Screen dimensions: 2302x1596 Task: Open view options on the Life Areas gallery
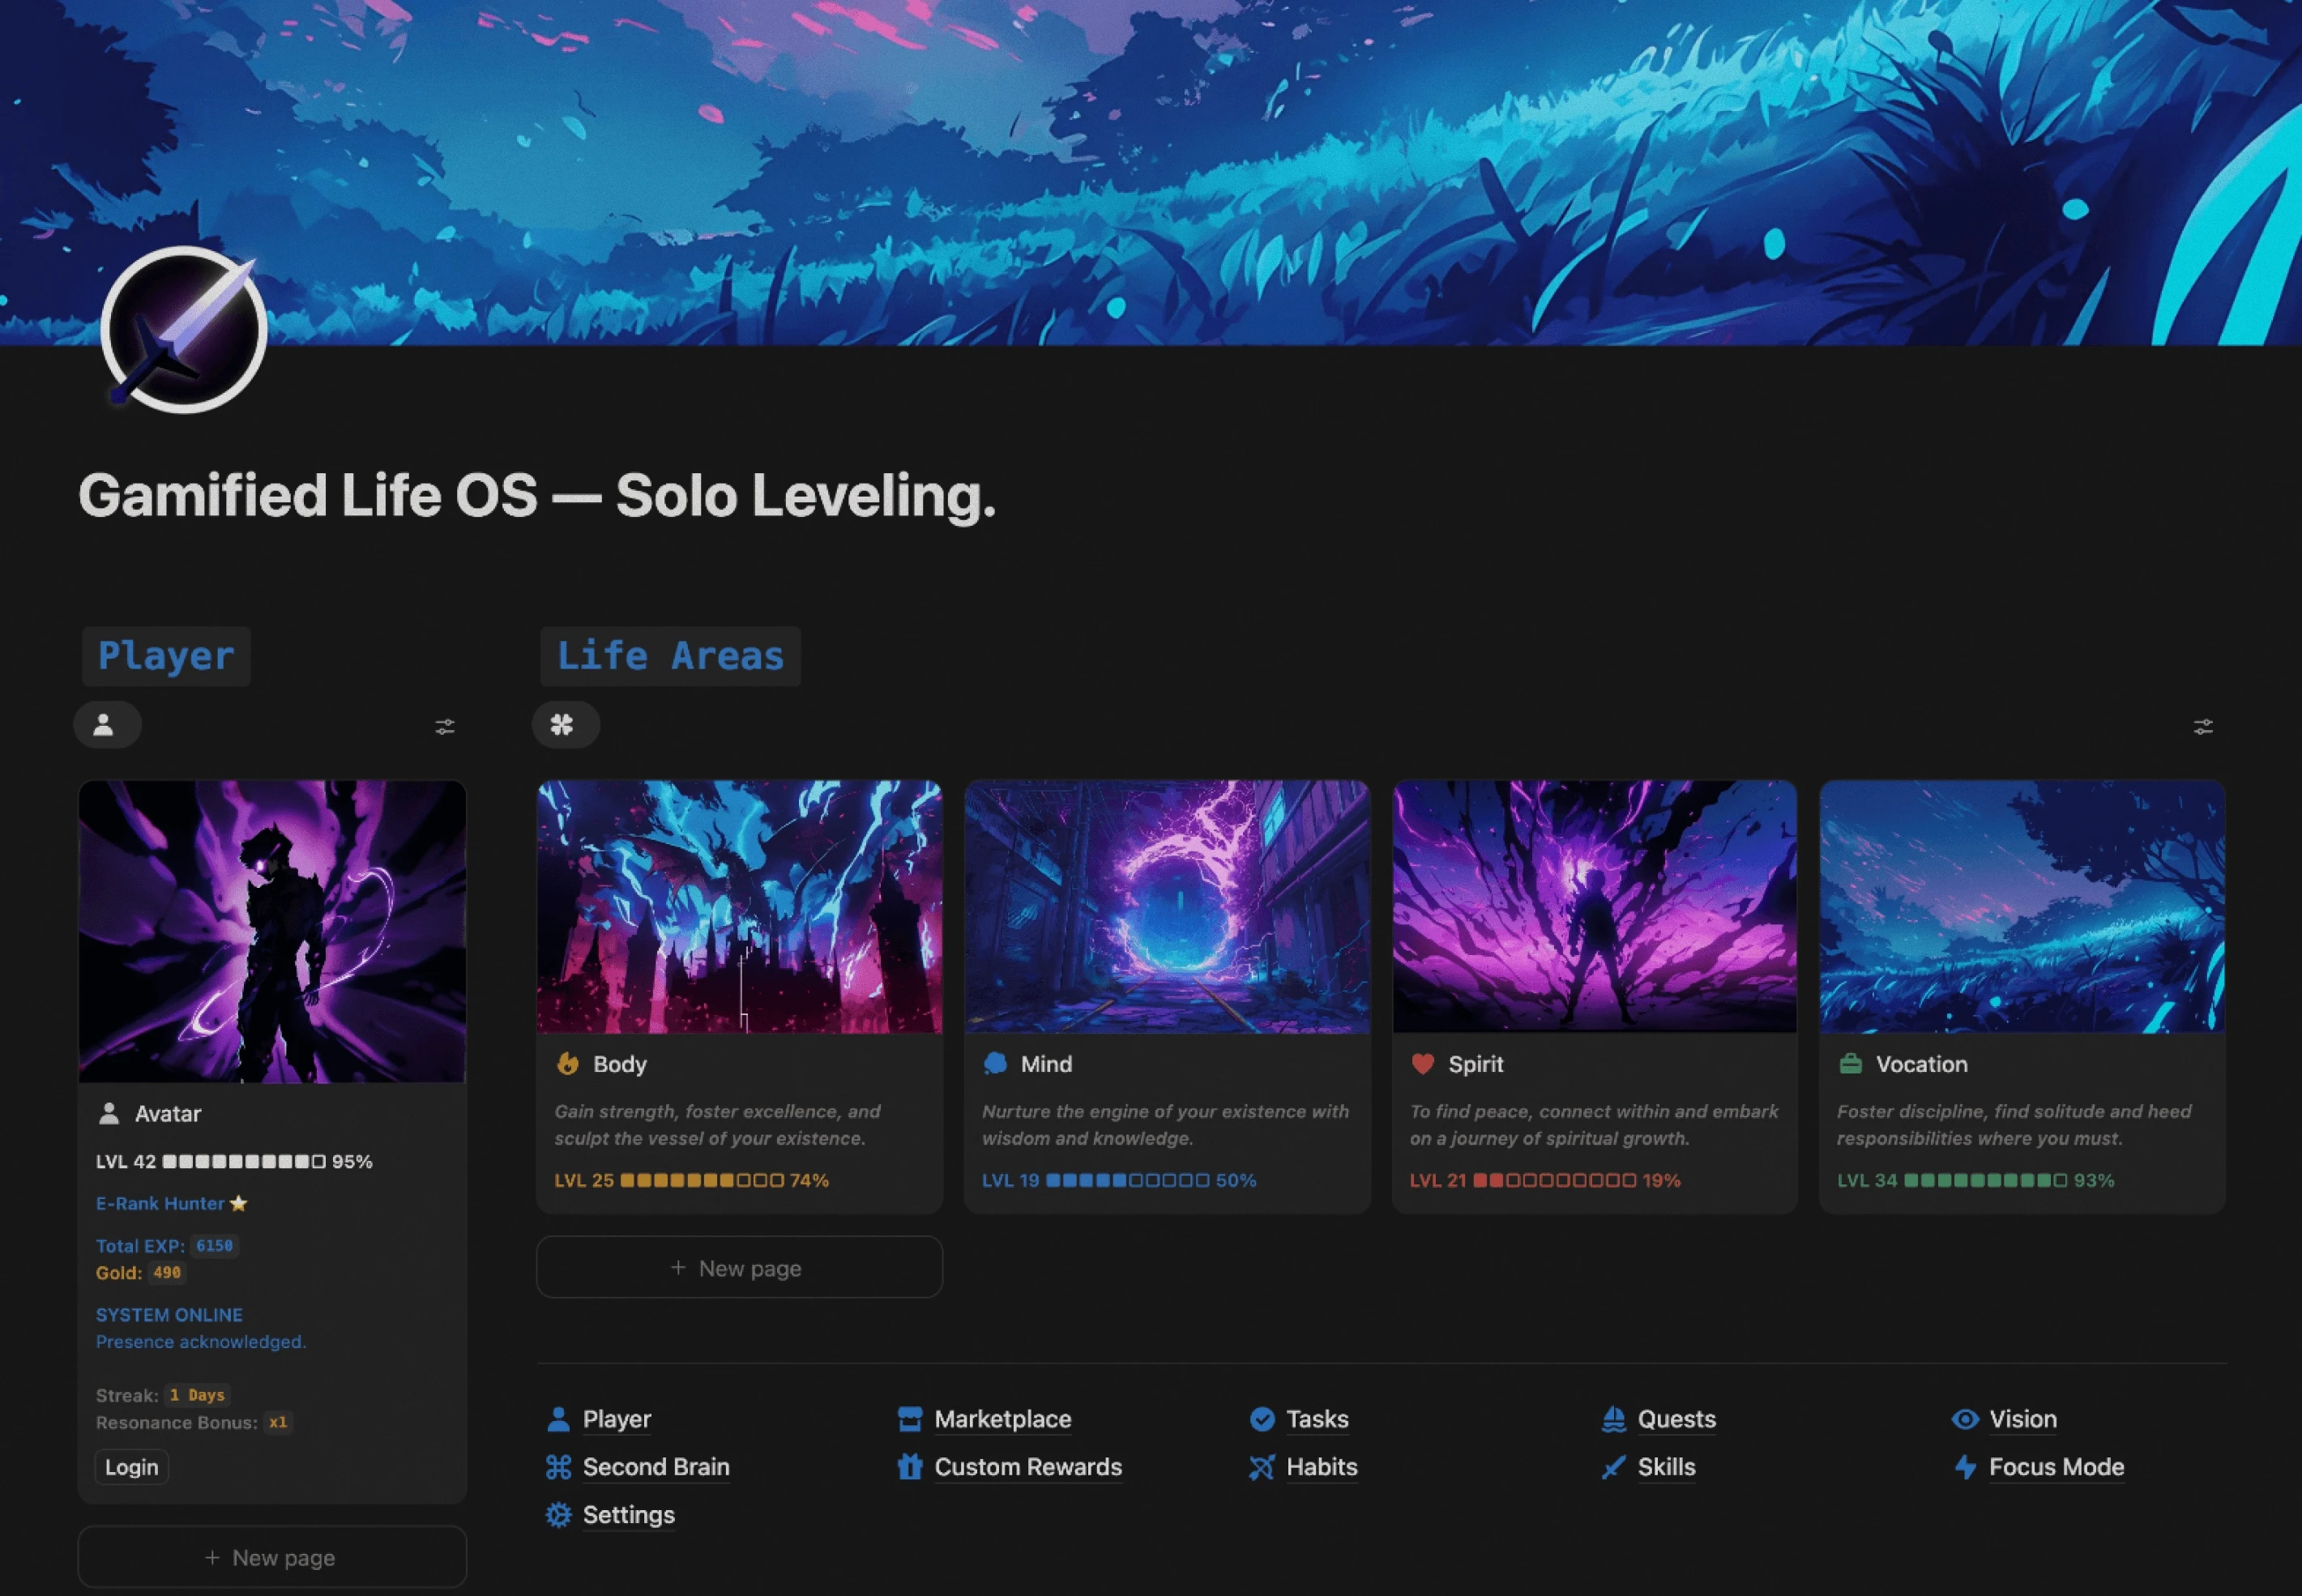2204,726
